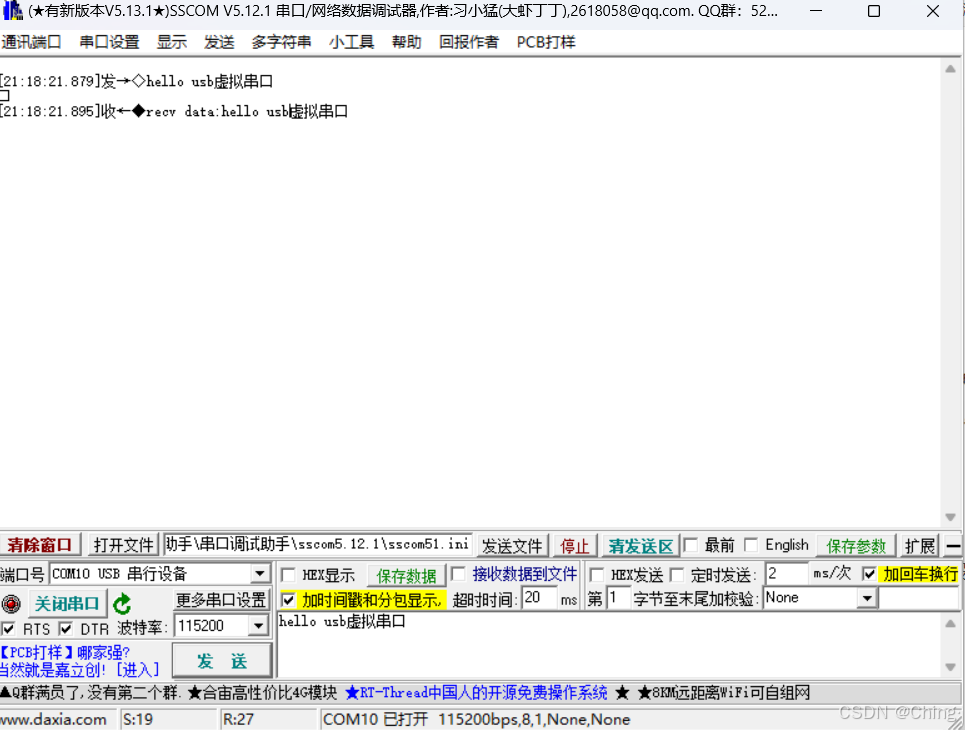Image resolution: width=965 pixels, height=730 pixels.
Task: Click 清除窗口 to clear the receive window
Action: point(40,544)
